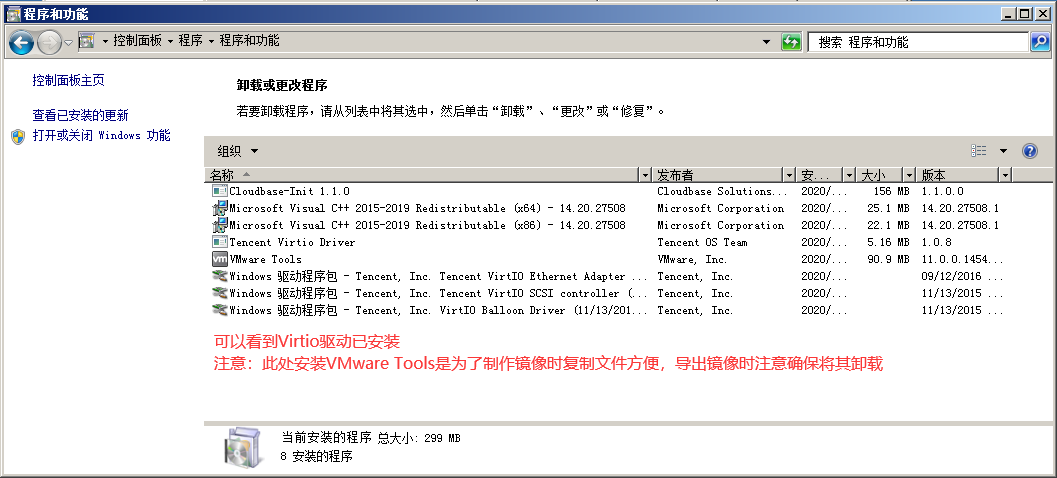Click the green refresh button
This screenshot has width=1057, height=478.
pyautogui.click(x=791, y=42)
